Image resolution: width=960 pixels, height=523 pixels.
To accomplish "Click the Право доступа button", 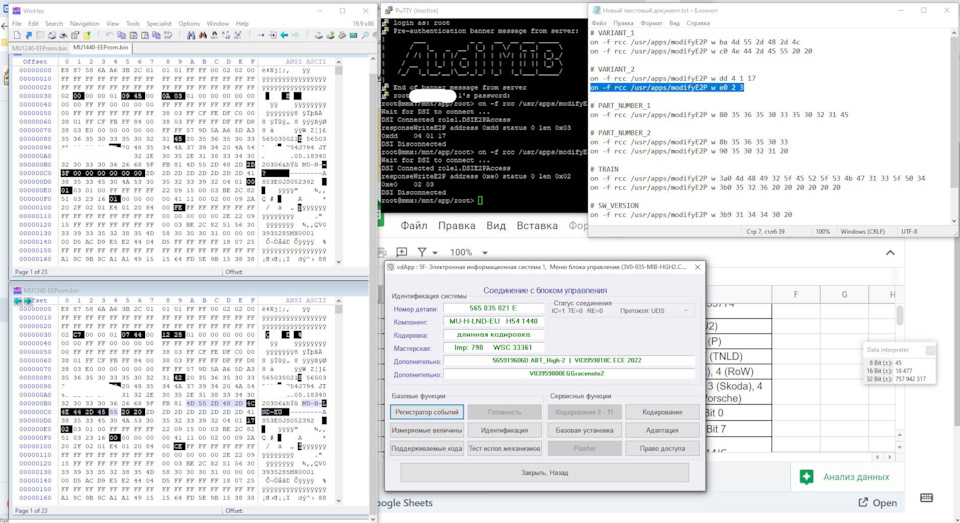I will (x=662, y=449).
